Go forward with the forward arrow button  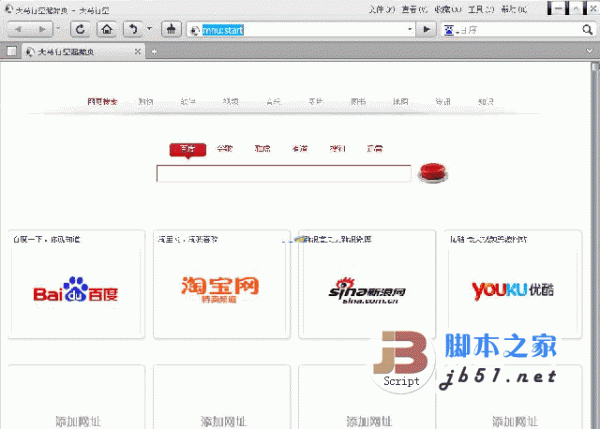(42, 29)
